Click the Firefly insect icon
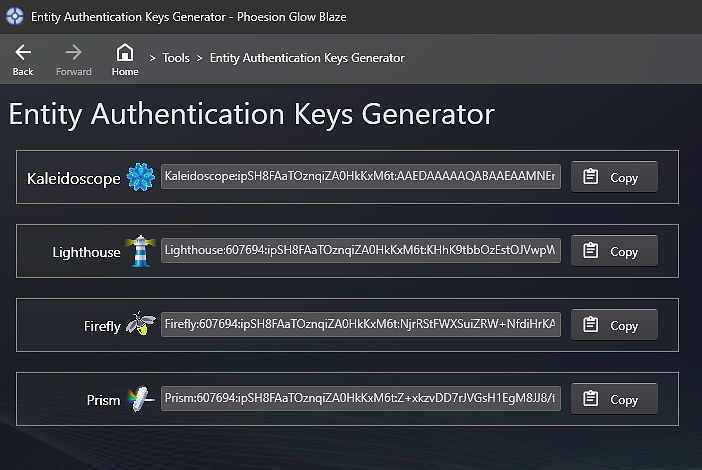 click(141, 323)
